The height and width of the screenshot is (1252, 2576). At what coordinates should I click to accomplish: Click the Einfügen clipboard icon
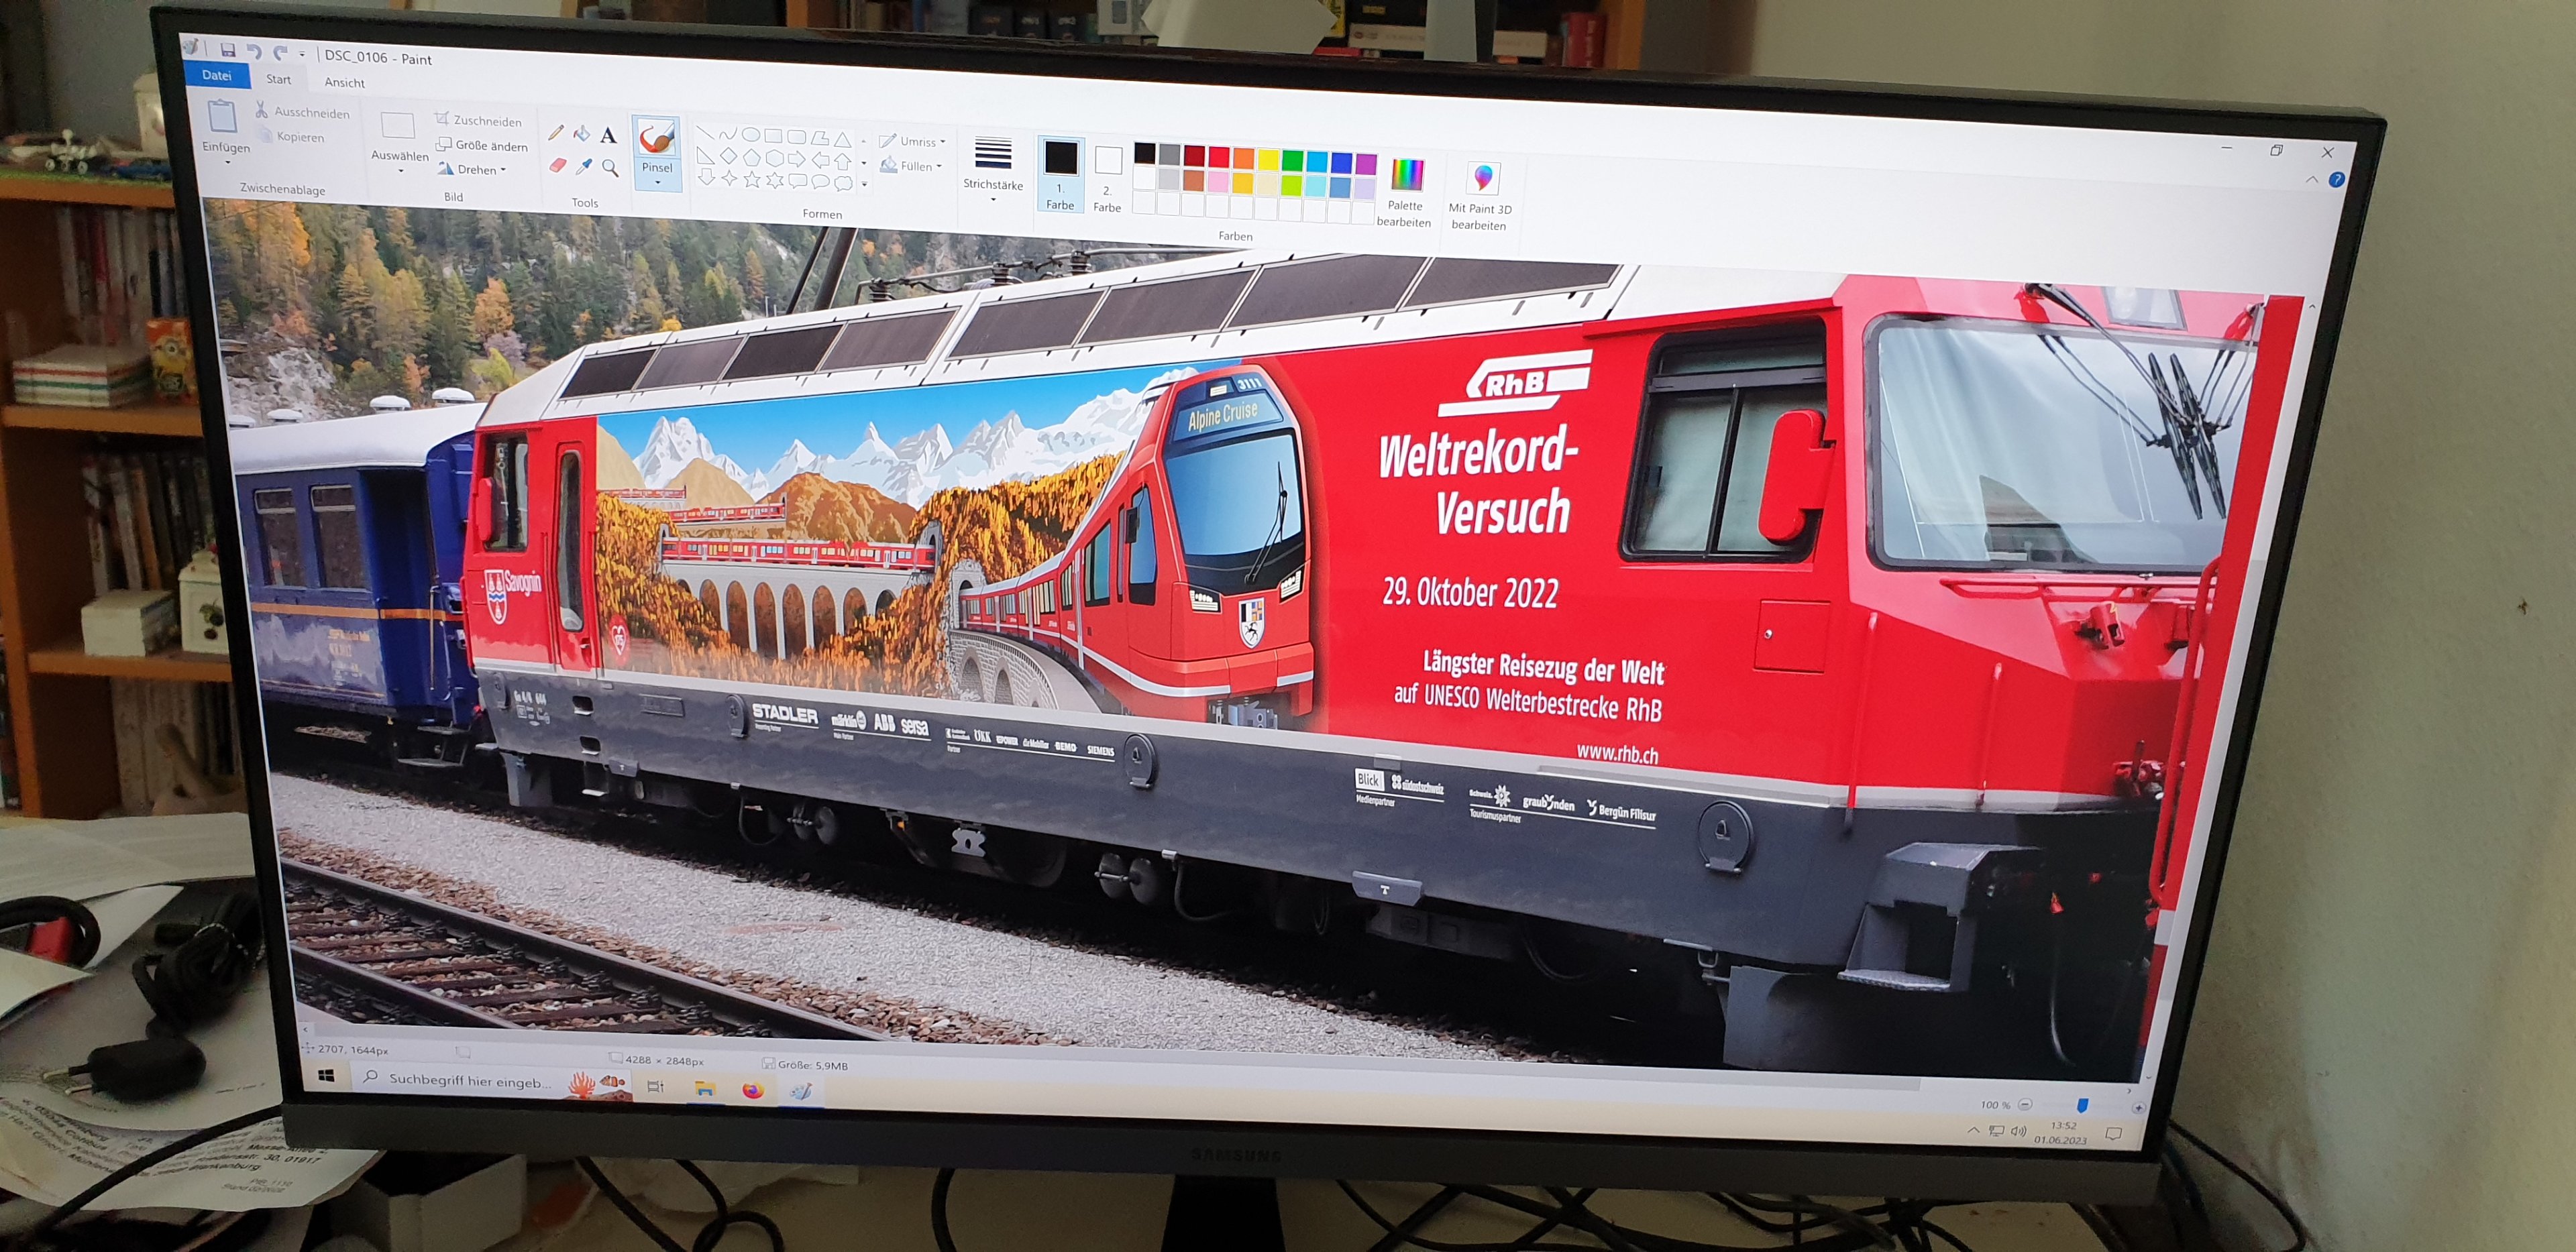(x=222, y=117)
